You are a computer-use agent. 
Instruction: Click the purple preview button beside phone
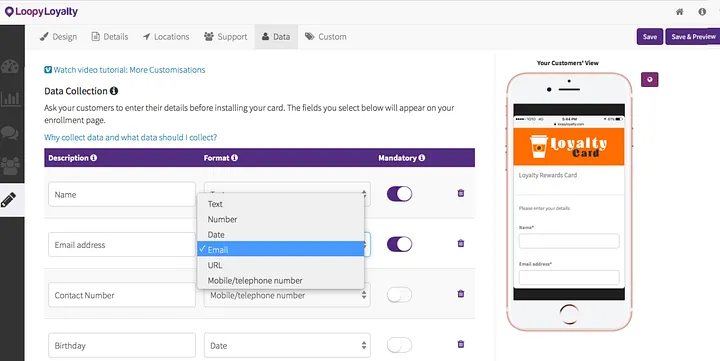point(650,79)
